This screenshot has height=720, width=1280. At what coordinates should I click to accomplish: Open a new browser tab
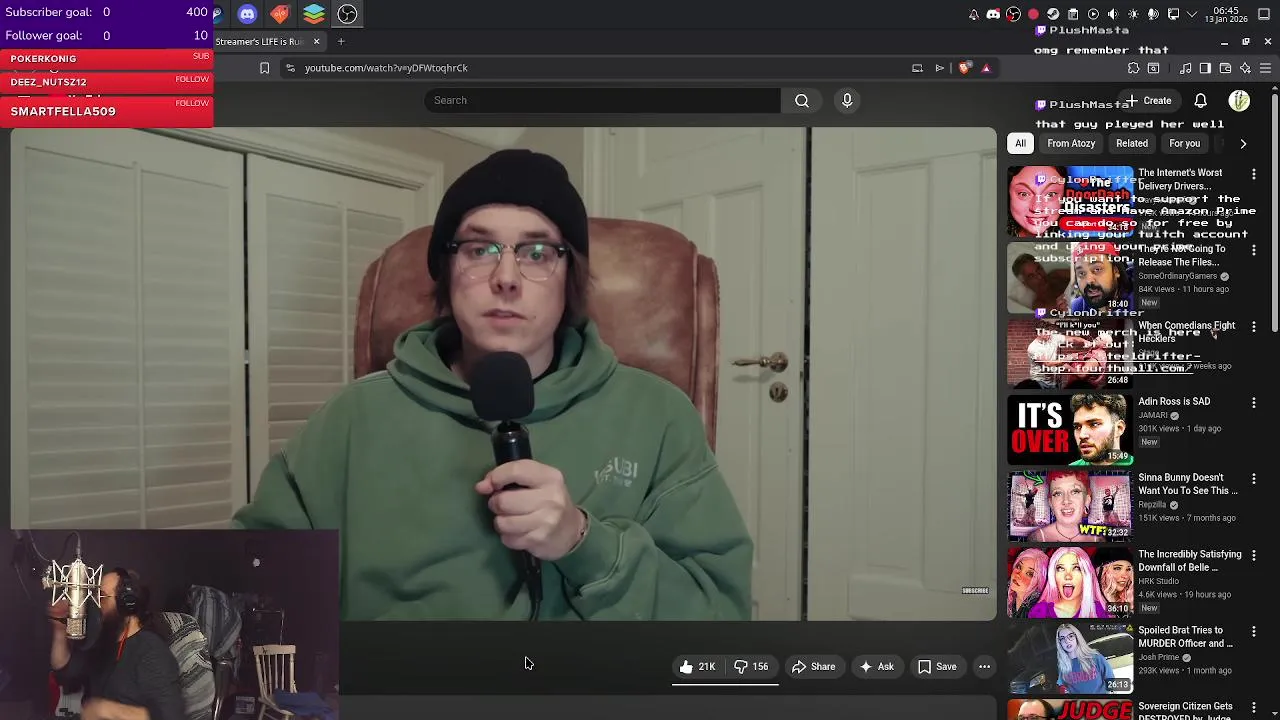click(x=341, y=41)
